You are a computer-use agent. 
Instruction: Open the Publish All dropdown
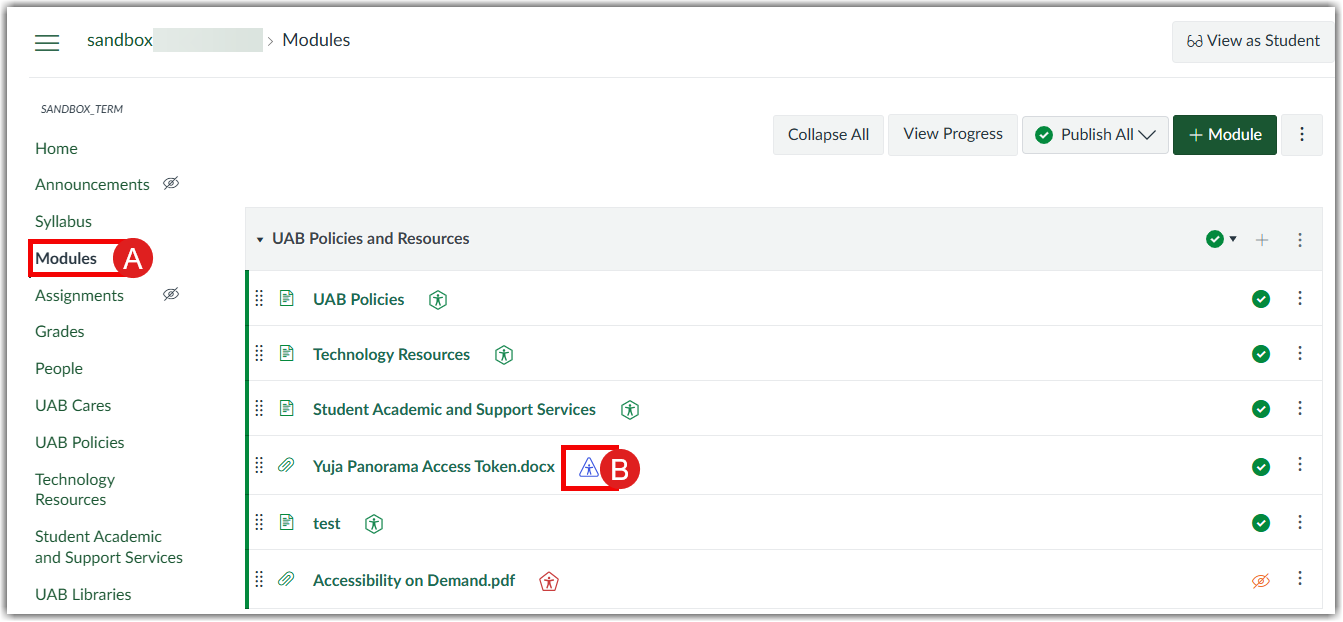(1095, 135)
